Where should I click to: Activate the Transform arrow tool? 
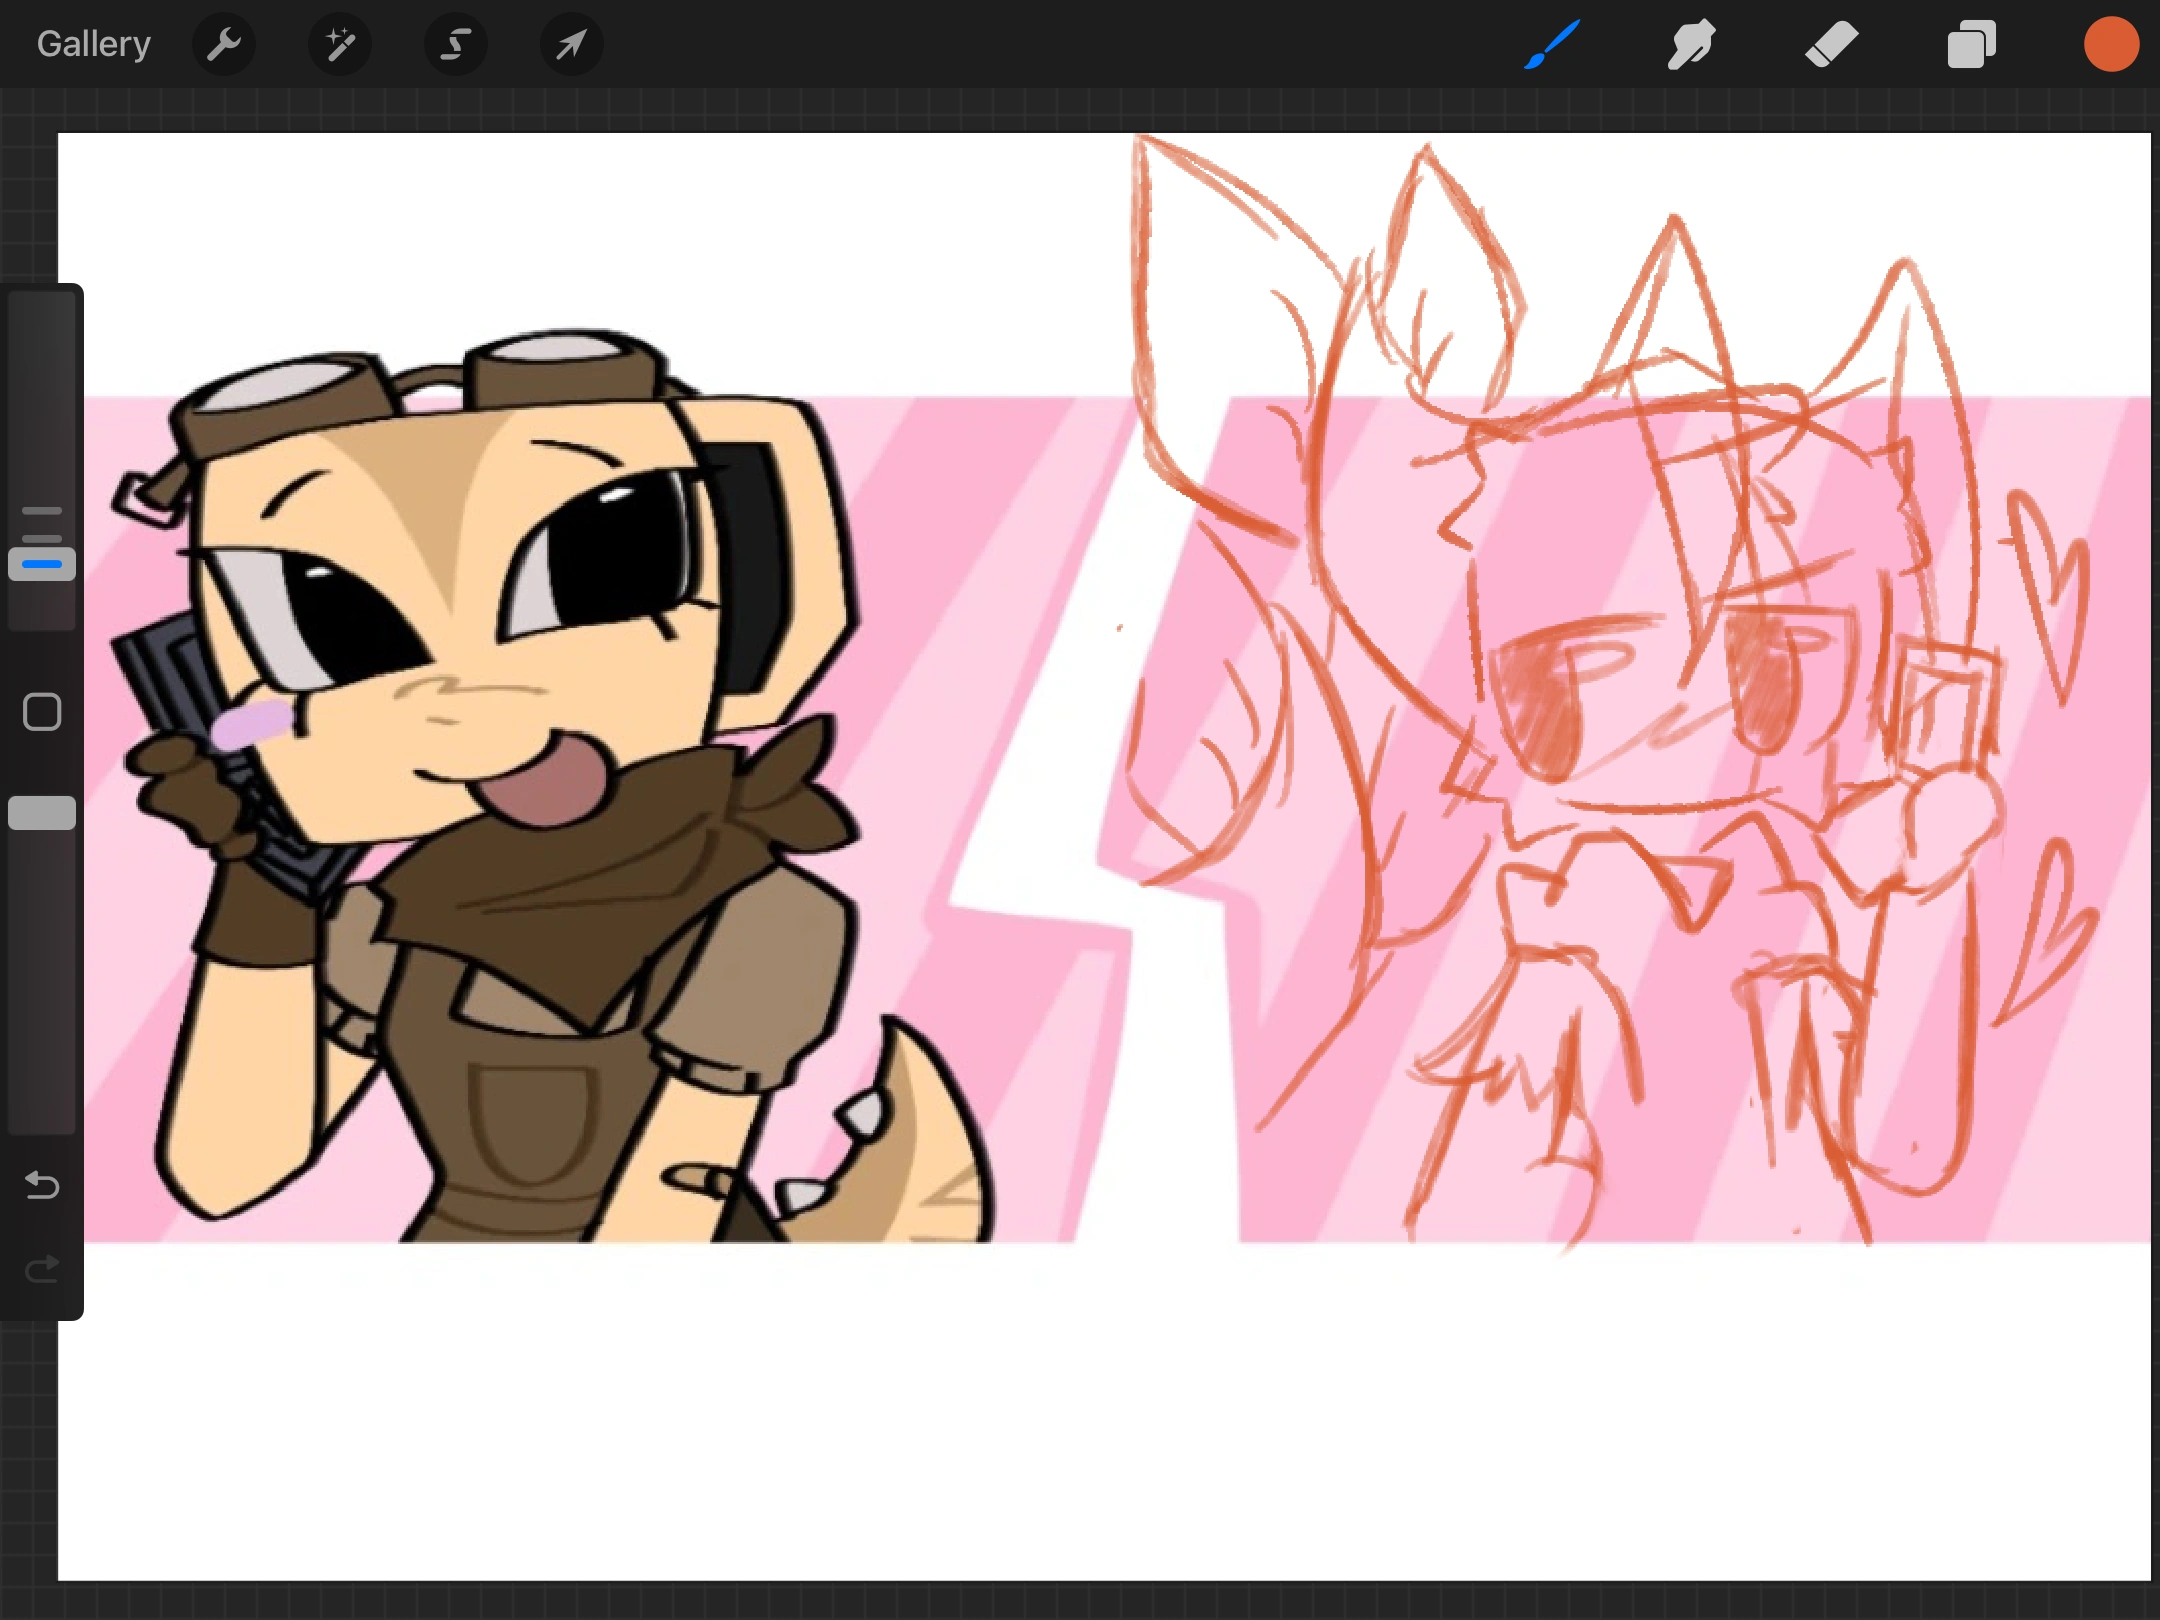(571, 44)
